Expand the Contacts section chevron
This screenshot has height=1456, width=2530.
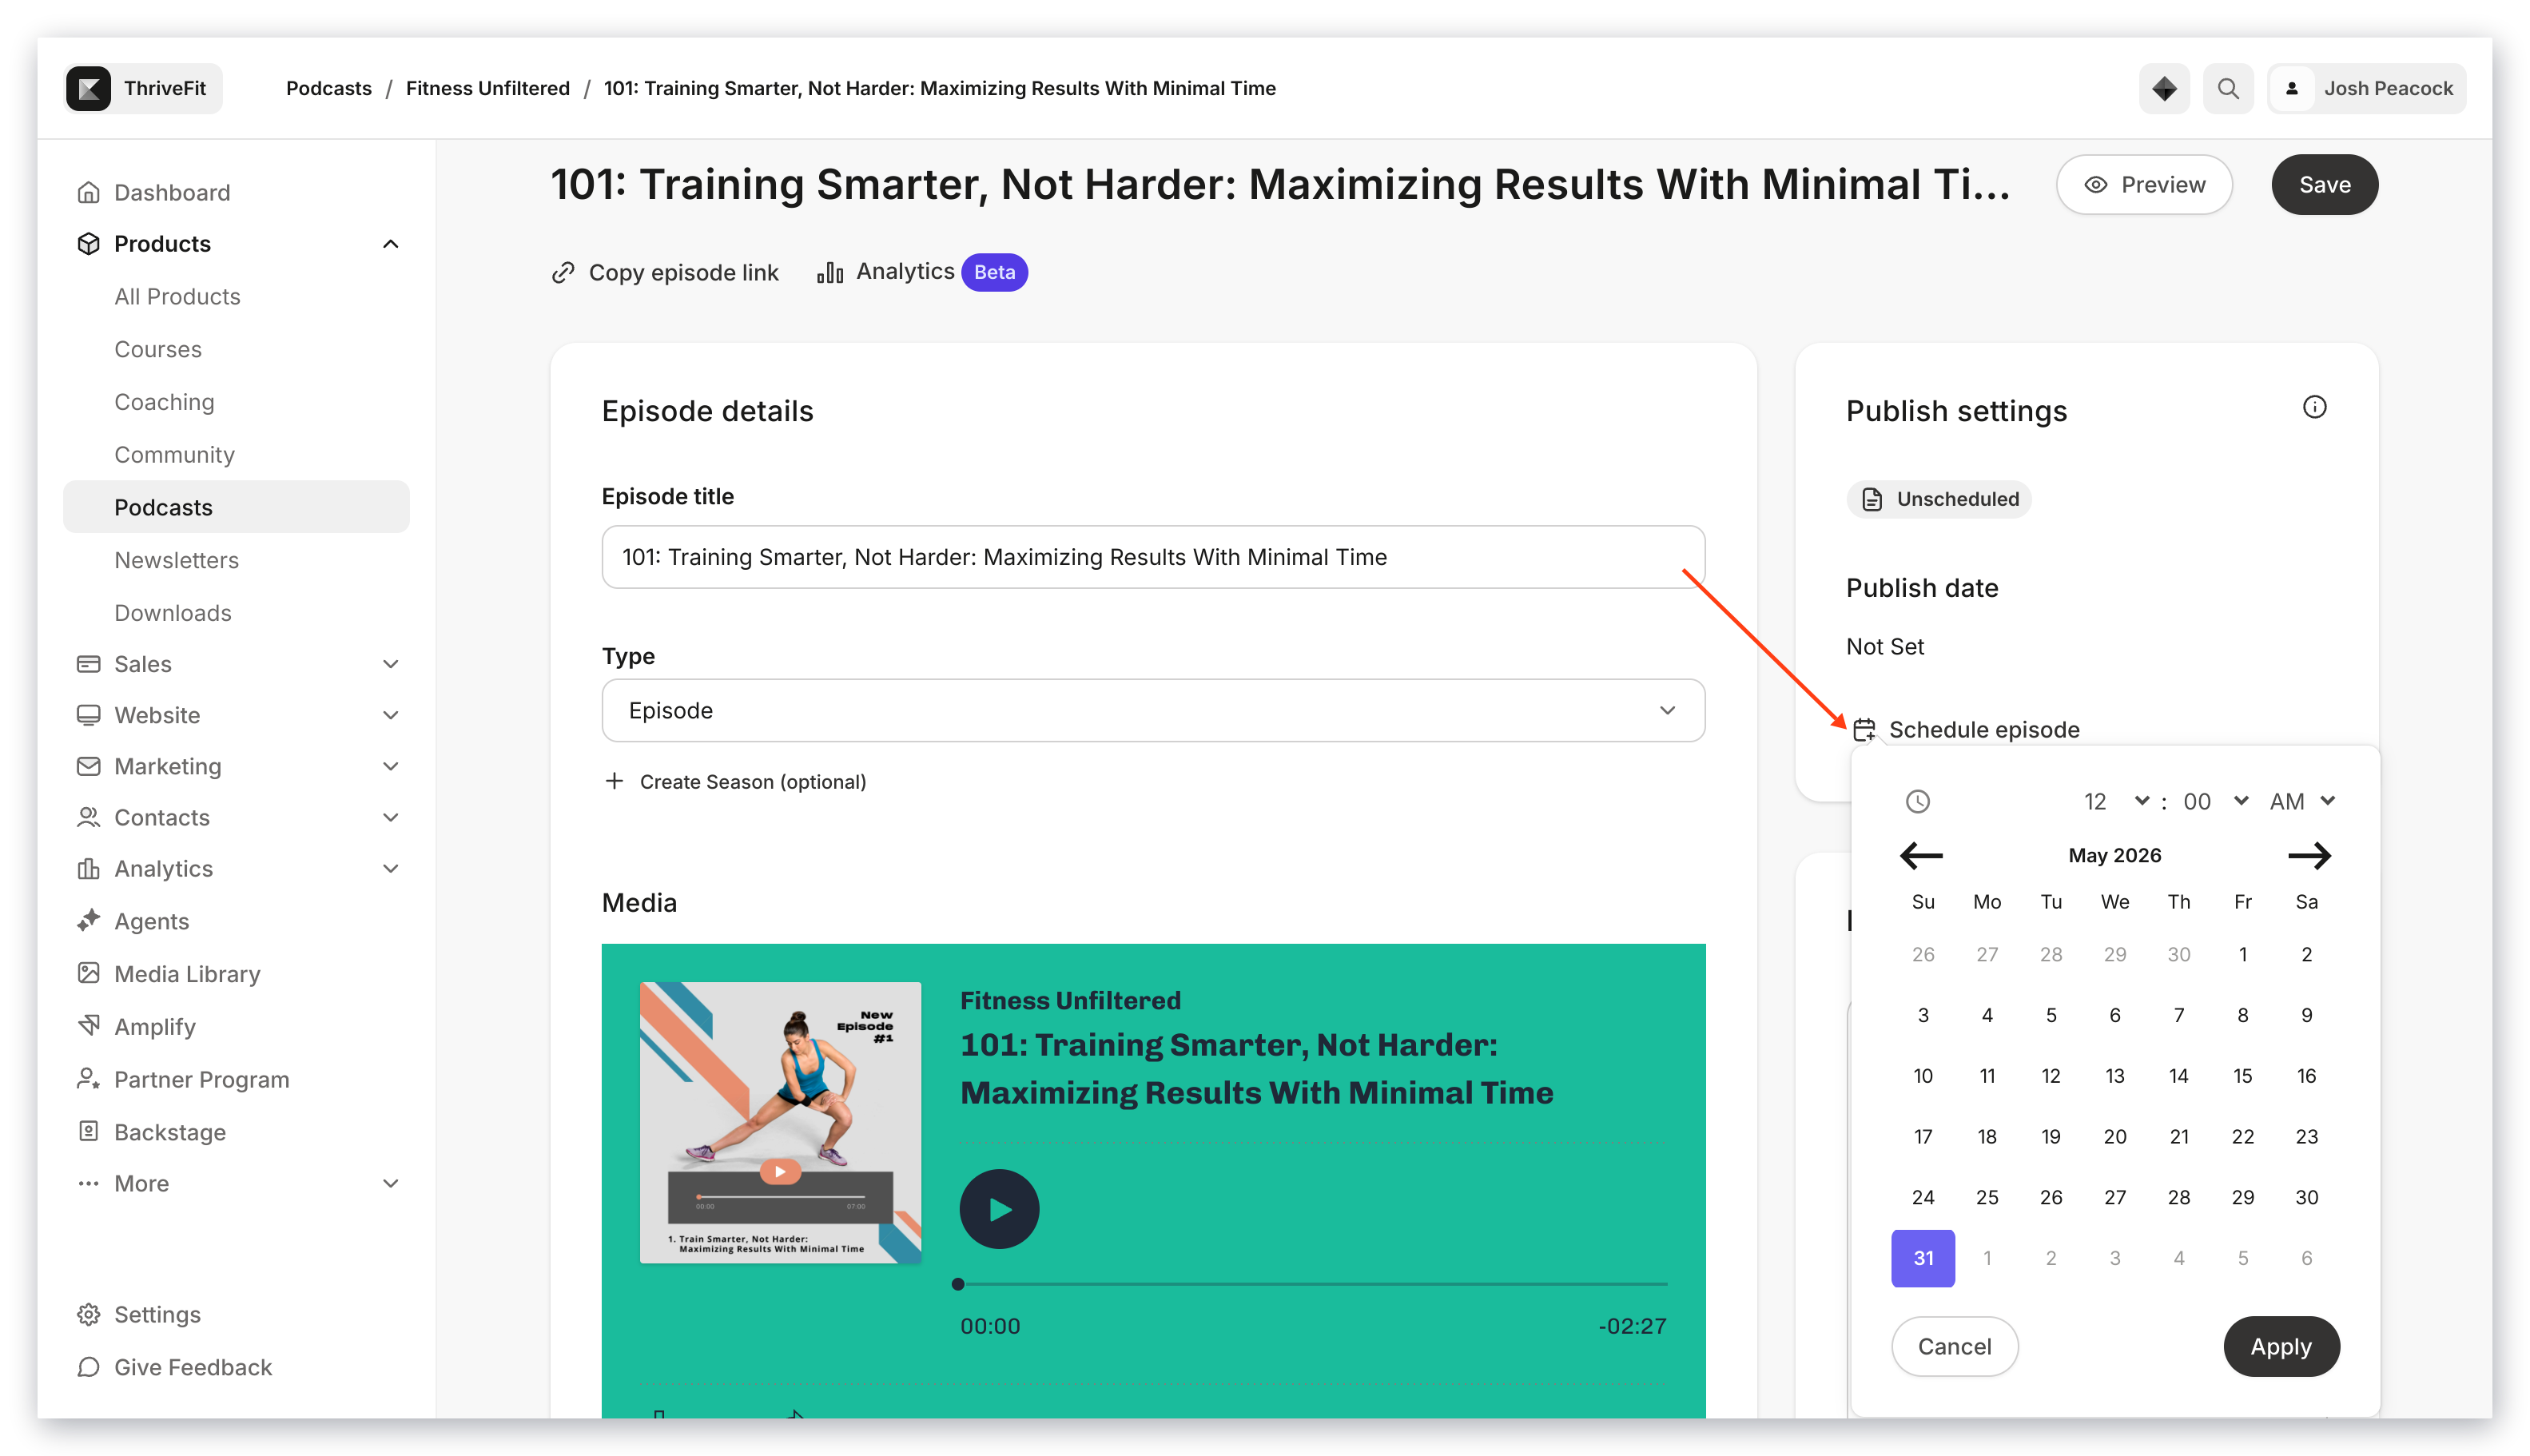[390, 817]
